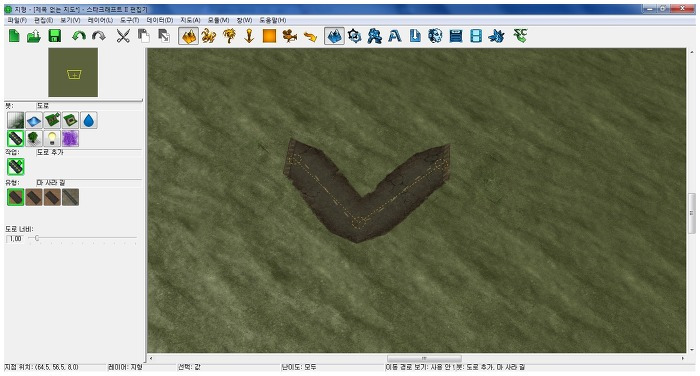Click the vertical scrollbar thumb
The image size is (700, 376).
pyautogui.click(x=692, y=213)
